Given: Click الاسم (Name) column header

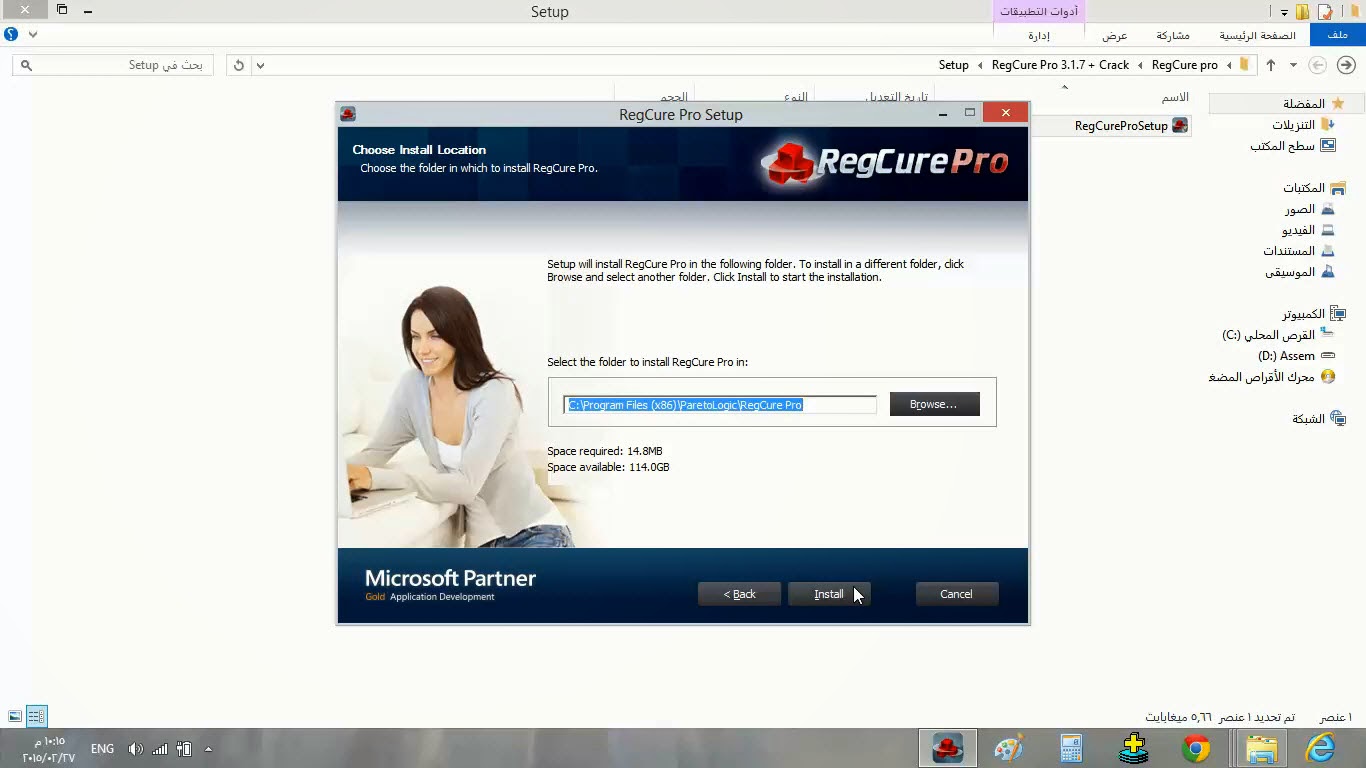Looking at the screenshot, I should (1174, 97).
